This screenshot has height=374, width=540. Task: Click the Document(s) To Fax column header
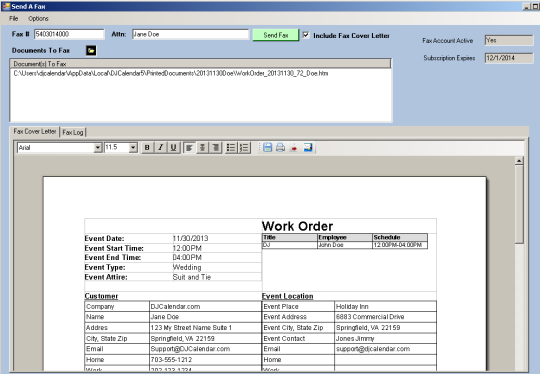pyautogui.click(x=201, y=64)
